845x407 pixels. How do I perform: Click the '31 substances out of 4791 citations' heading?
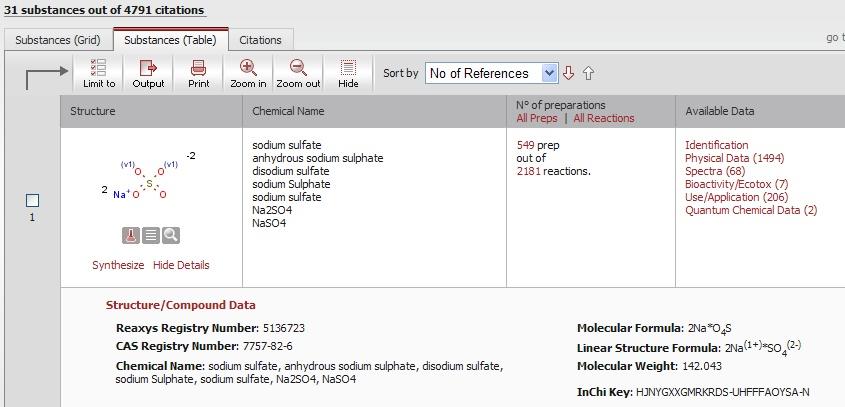coord(105,10)
